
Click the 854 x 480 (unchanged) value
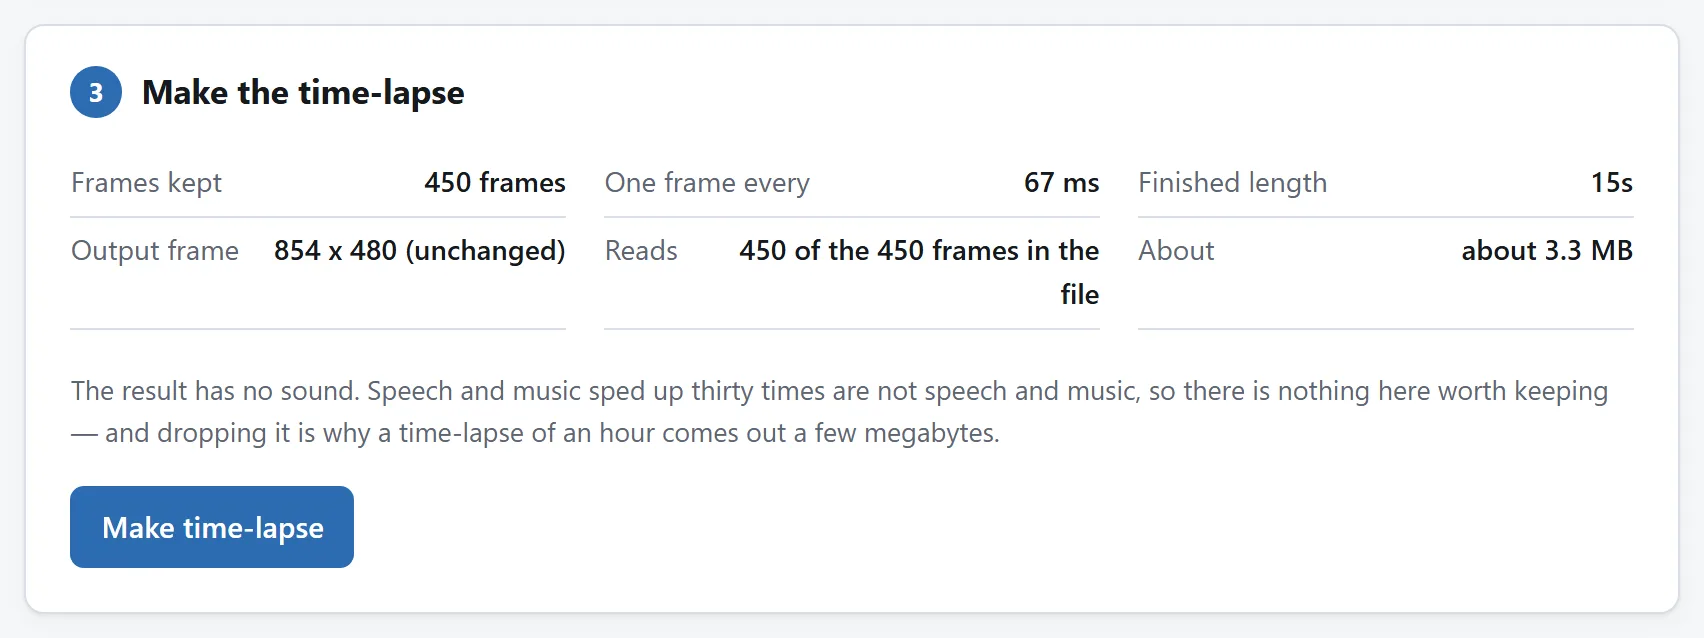coord(420,251)
